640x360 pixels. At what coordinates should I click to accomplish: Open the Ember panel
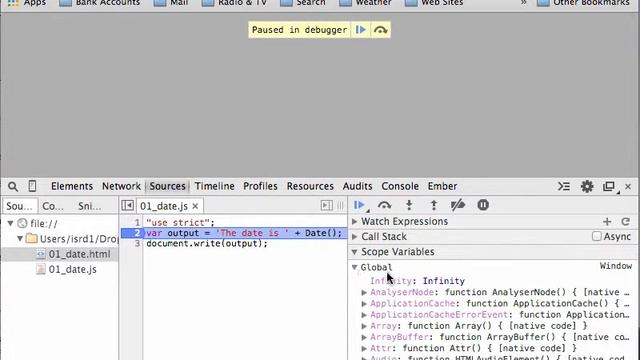442,186
